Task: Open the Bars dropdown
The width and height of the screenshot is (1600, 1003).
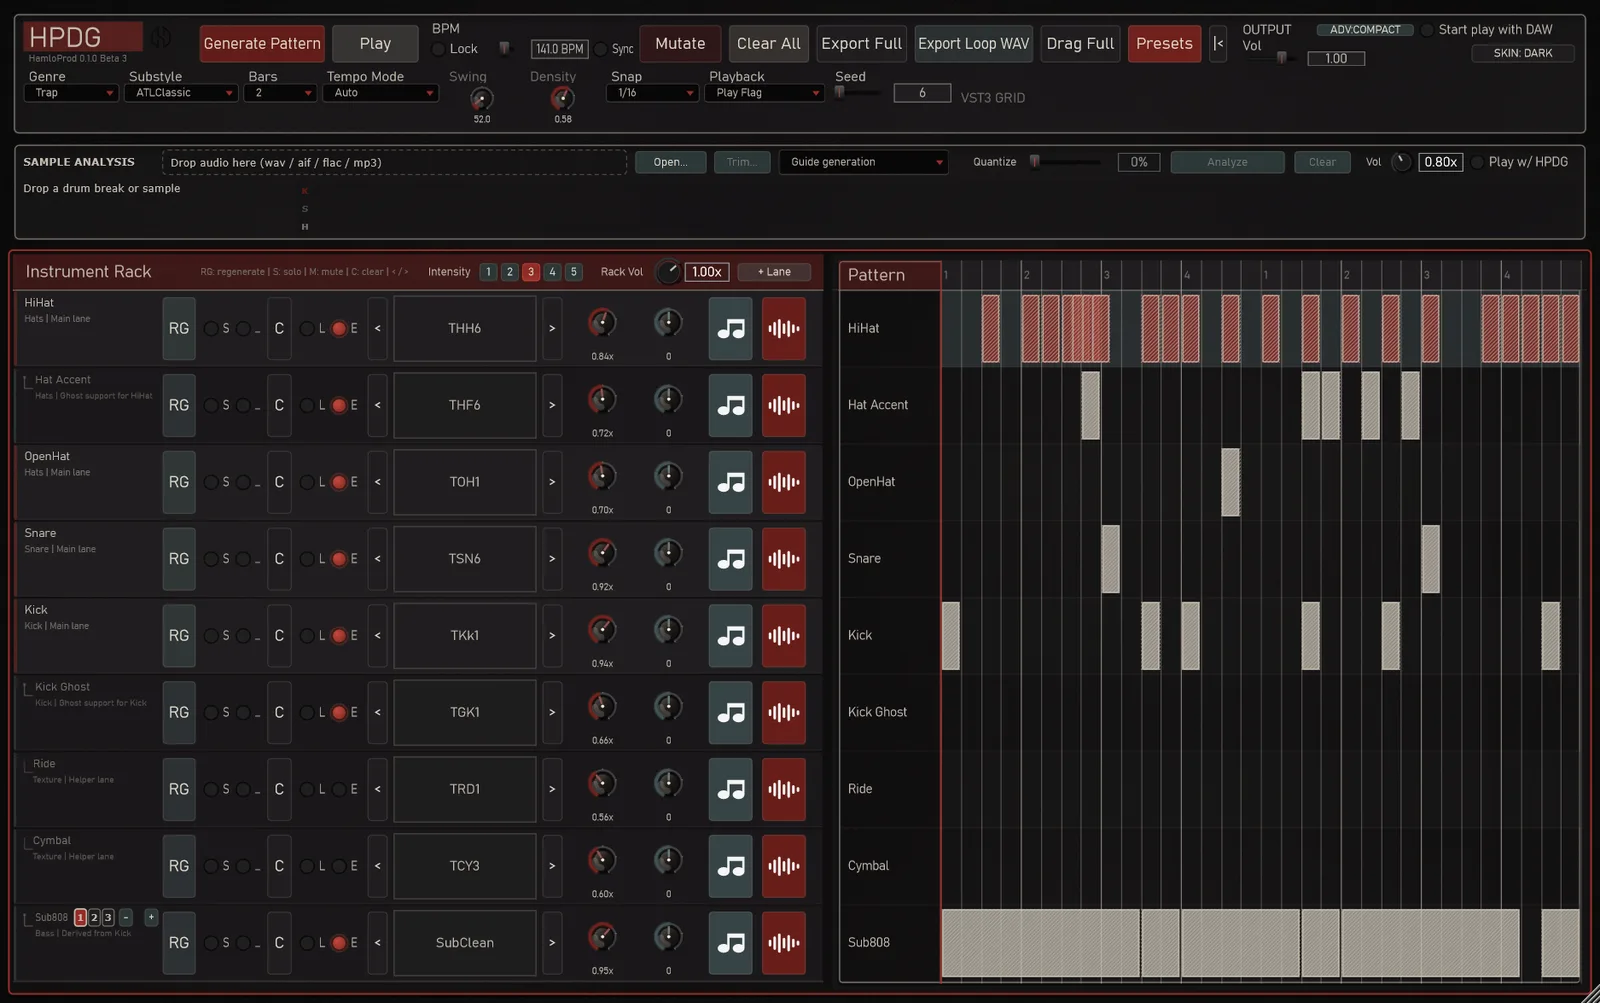Action: click(x=280, y=93)
